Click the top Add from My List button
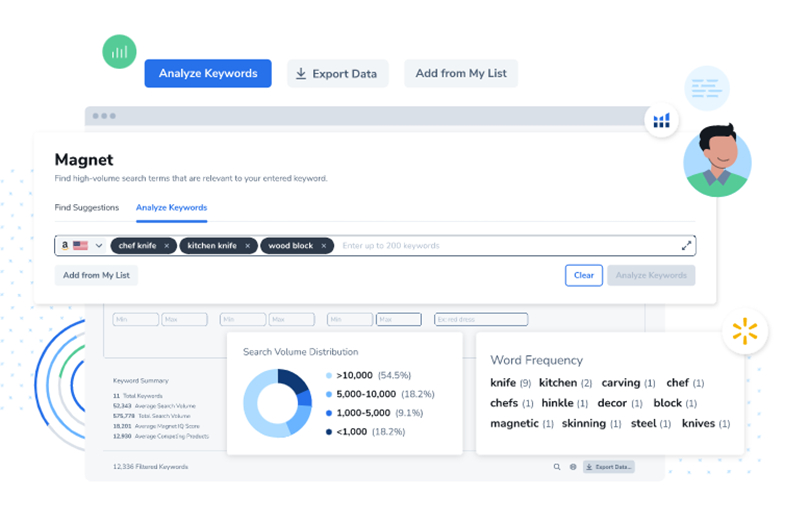Viewport: 809px width, 520px height. coord(461,73)
